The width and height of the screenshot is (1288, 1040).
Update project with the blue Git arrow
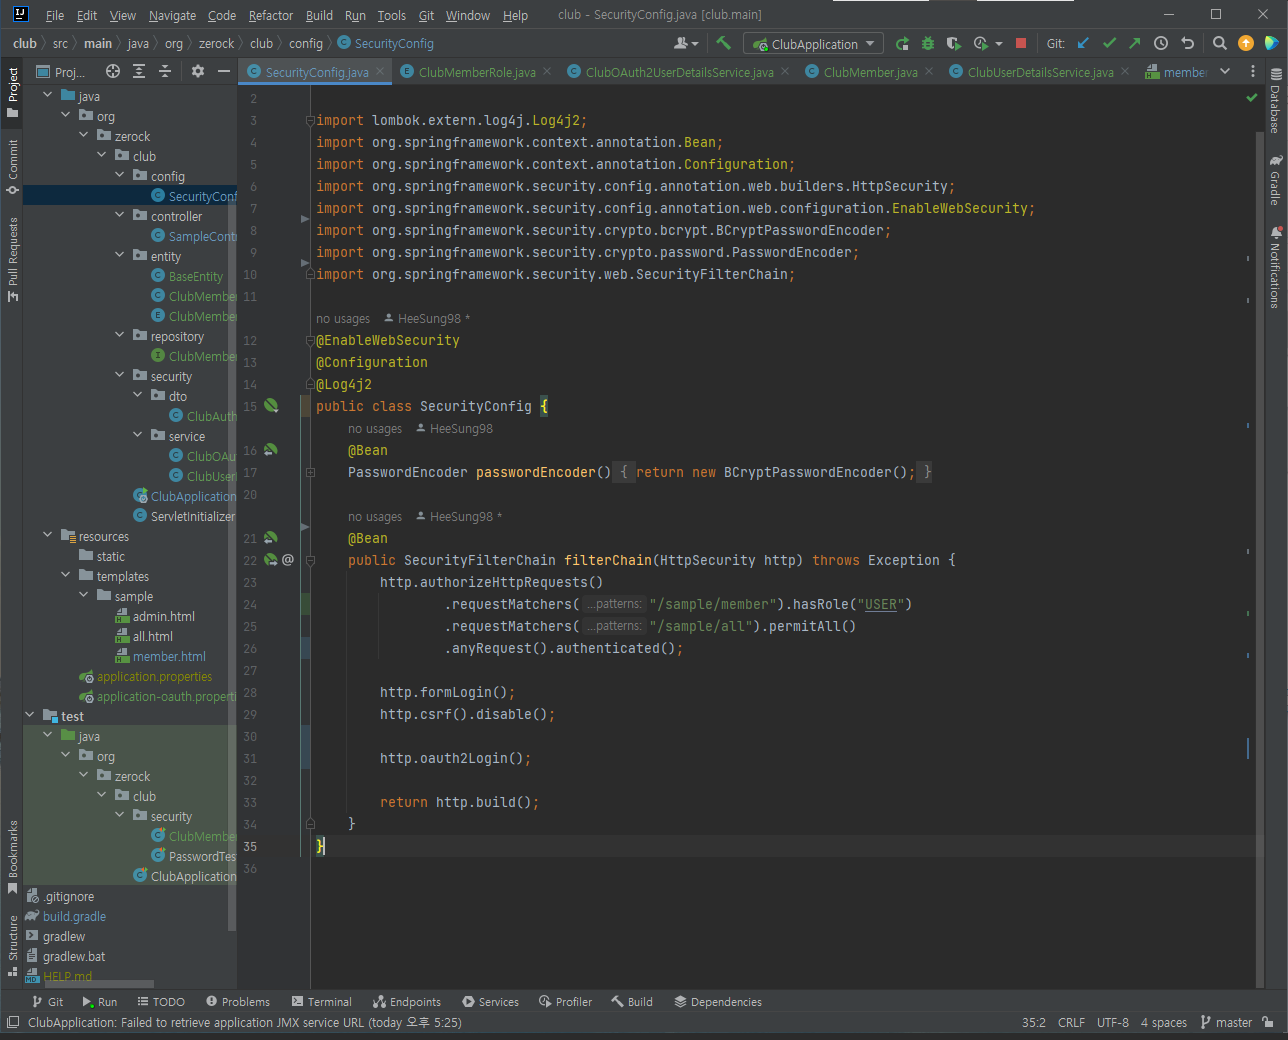(x=1083, y=43)
